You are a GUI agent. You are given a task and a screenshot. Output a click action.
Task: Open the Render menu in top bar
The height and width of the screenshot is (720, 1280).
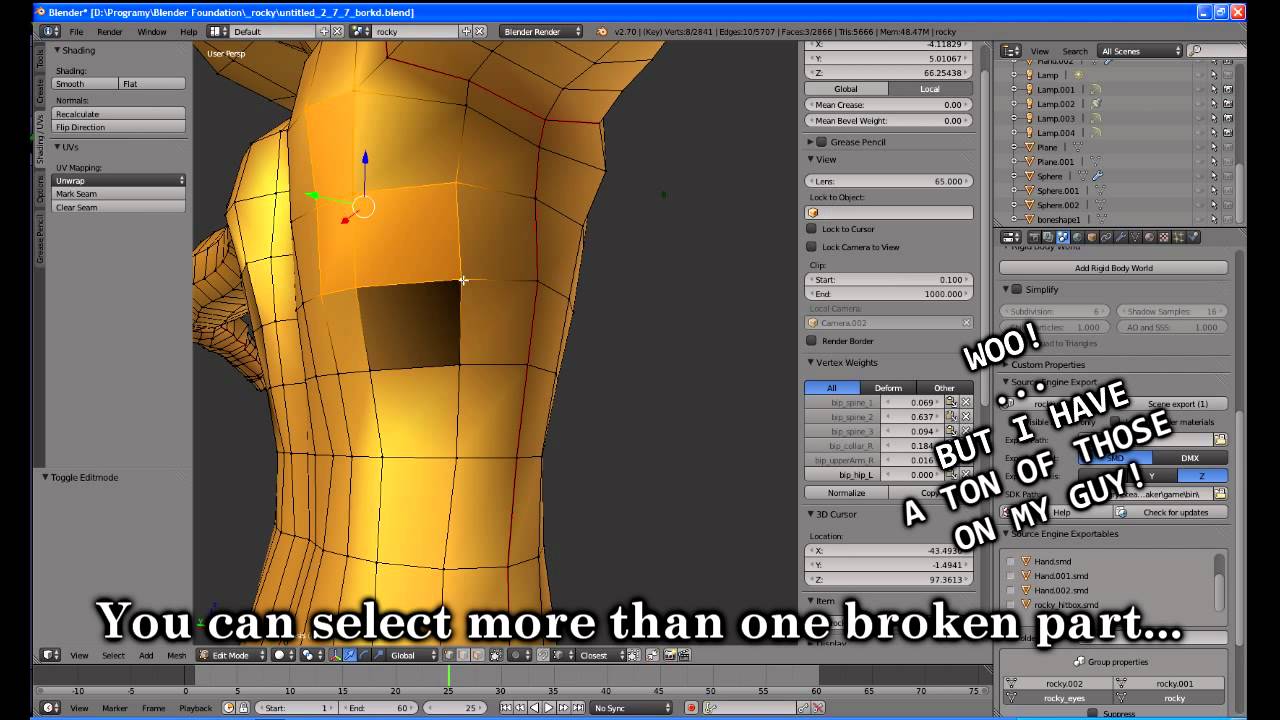pyautogui.click(x=110, y=31)
